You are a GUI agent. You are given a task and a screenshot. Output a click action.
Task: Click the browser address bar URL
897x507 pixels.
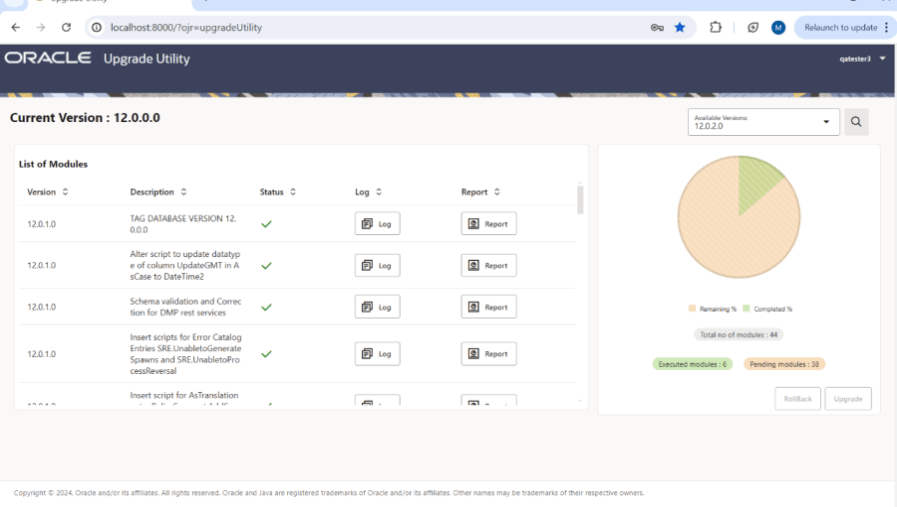(x=186, y=27)
